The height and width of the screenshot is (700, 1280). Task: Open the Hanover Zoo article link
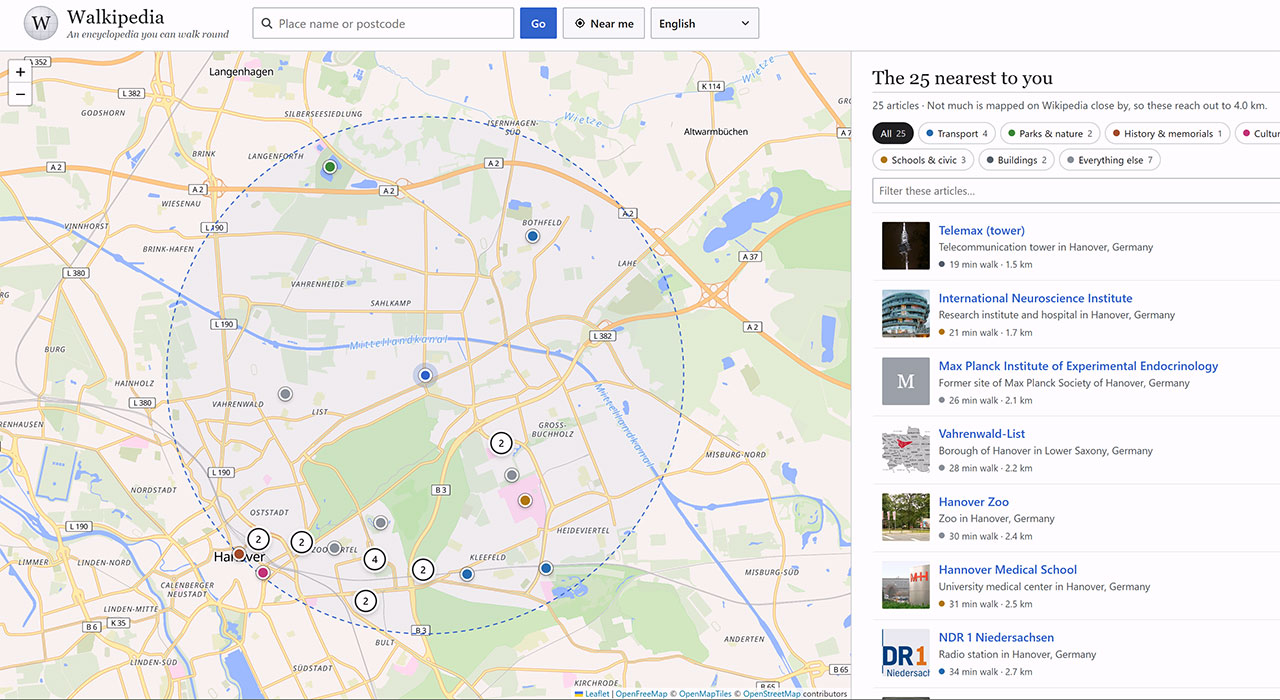point(973,502)
